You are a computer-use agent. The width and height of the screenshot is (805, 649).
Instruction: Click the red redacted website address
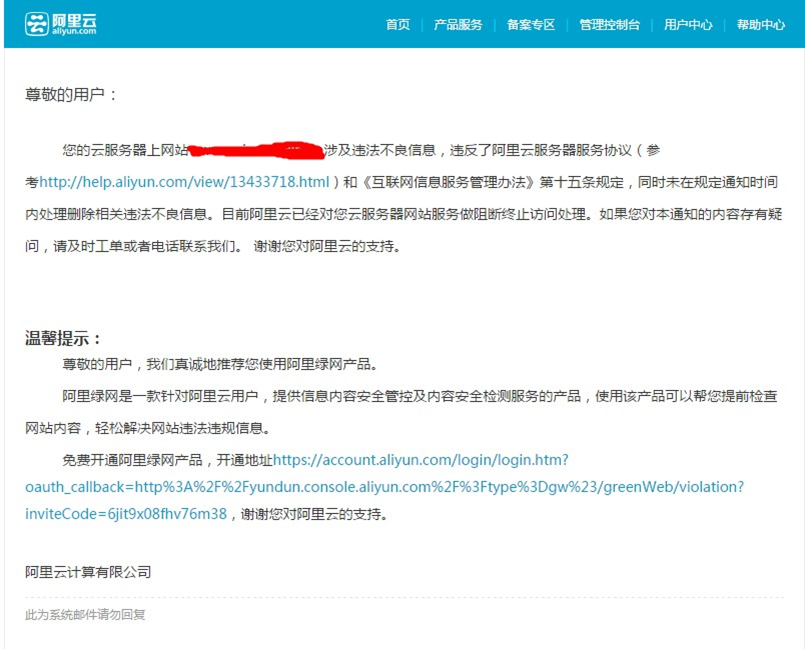[255, 151]
